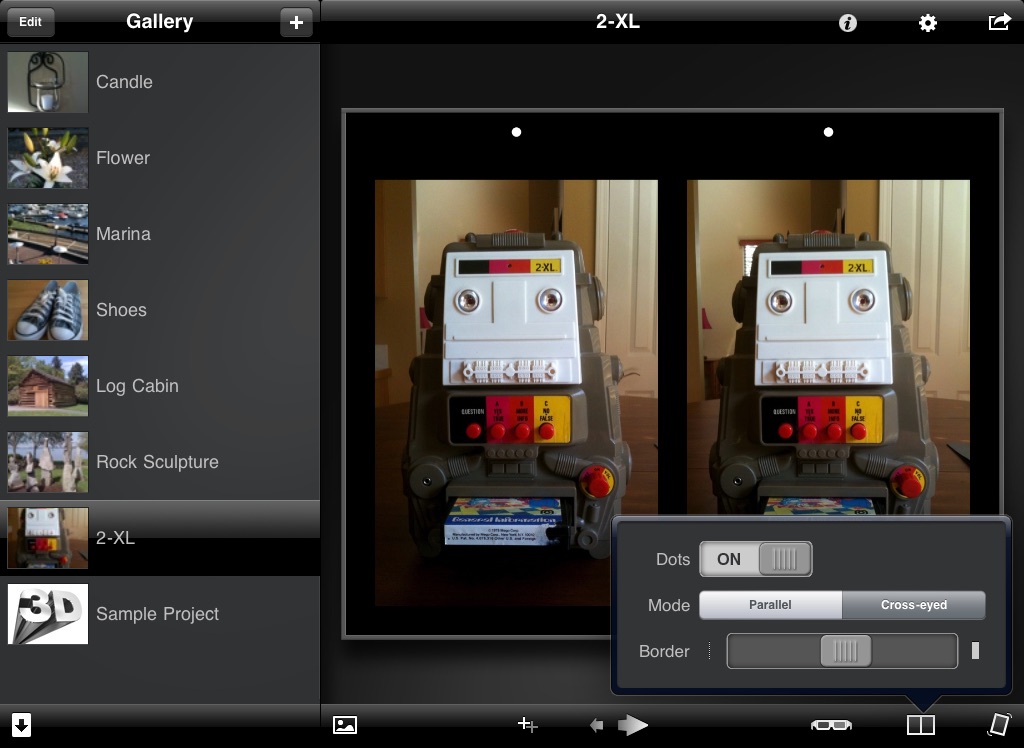This screenshot has height=748, width=1024.
Task: Select Rock Sculpture gallery item
Action: pos(160,462)
